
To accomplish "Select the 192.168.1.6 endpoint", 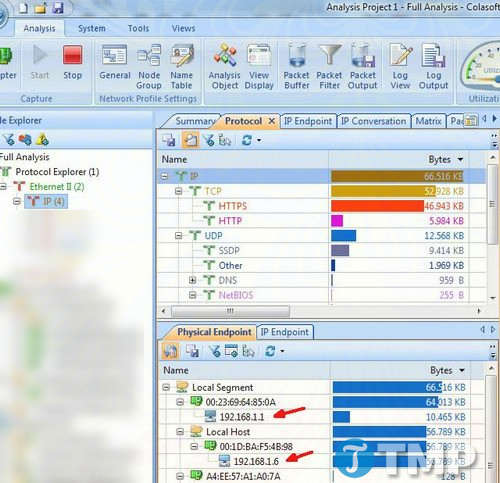I will coord(256,462).
